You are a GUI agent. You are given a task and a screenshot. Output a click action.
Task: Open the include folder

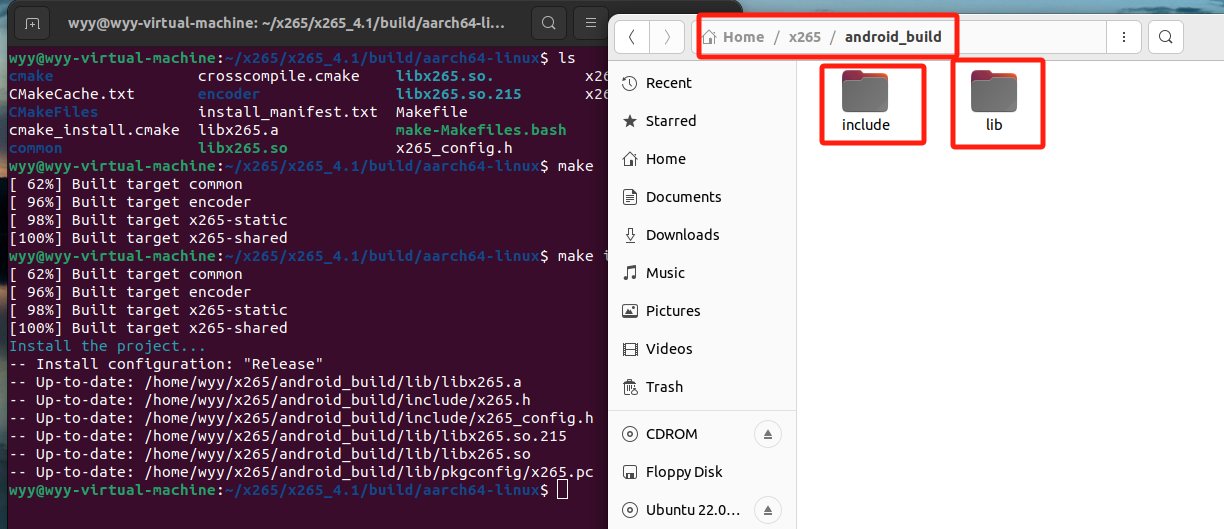pos(865,101)
